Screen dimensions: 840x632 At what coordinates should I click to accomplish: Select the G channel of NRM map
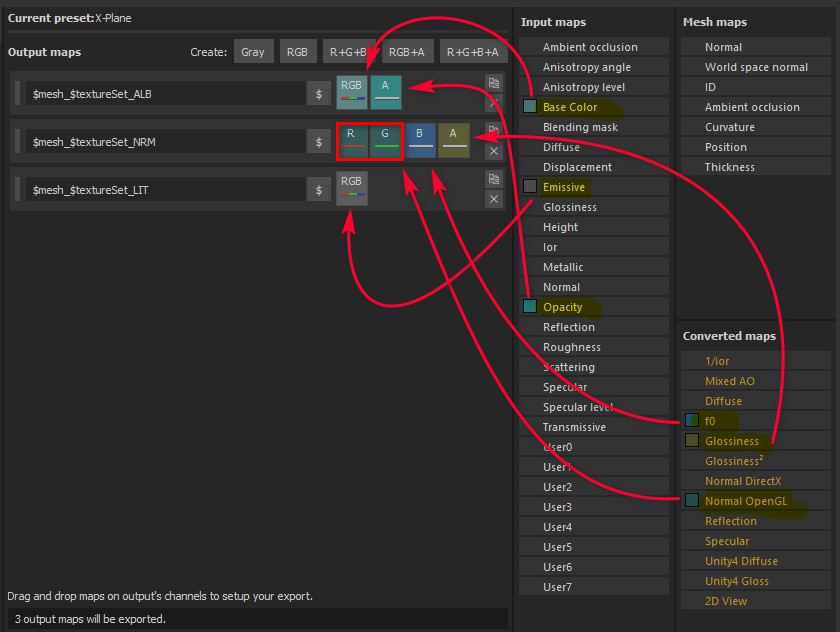point(386,140)
